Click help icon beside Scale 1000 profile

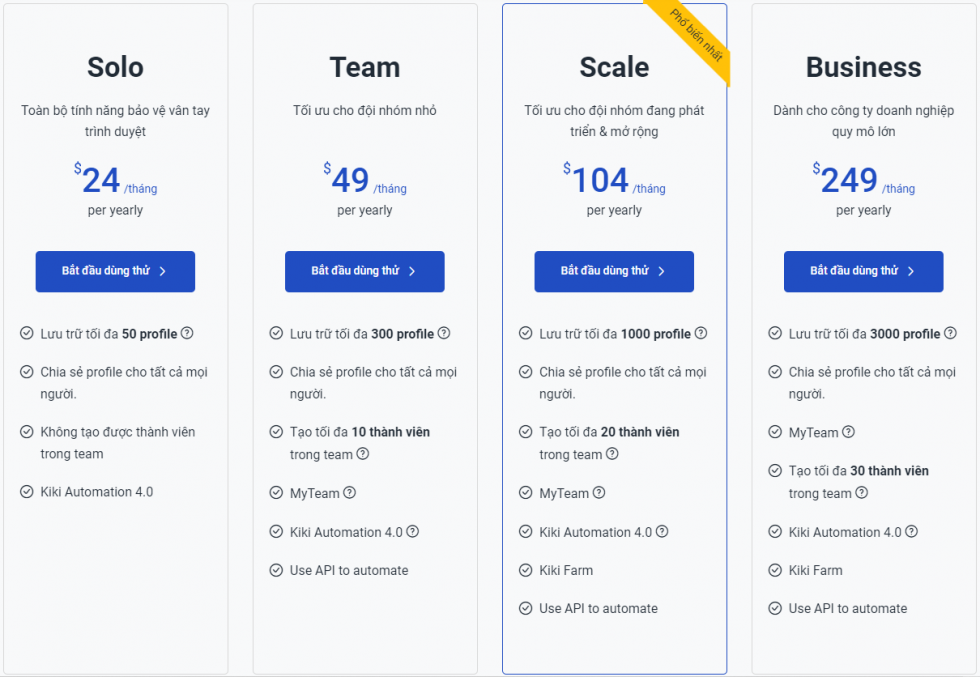[x=701, y=333]
